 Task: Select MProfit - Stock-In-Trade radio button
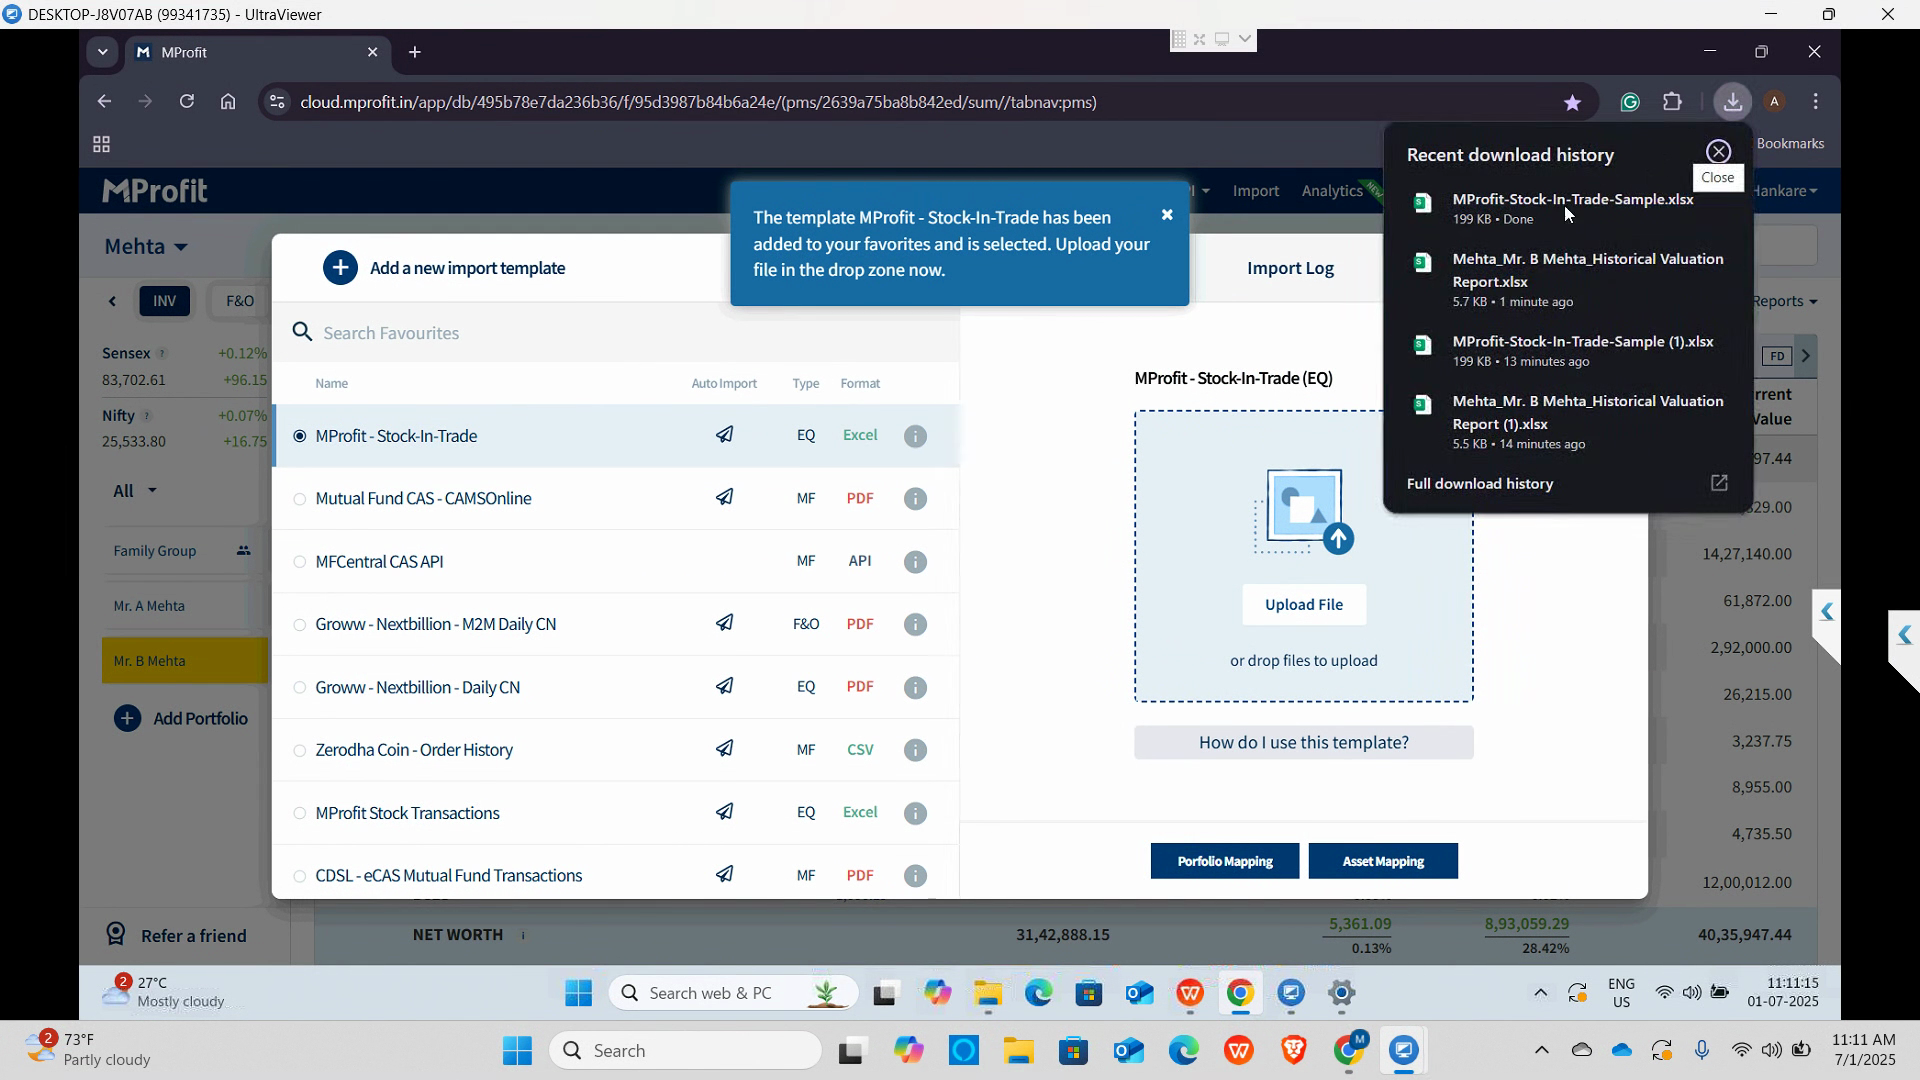(299, 436)
